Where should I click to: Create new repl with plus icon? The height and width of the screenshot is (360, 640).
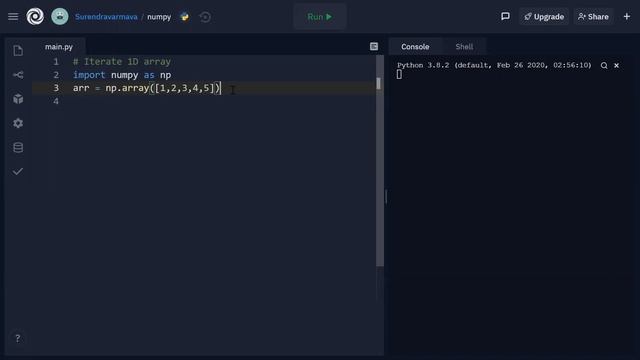627,16
